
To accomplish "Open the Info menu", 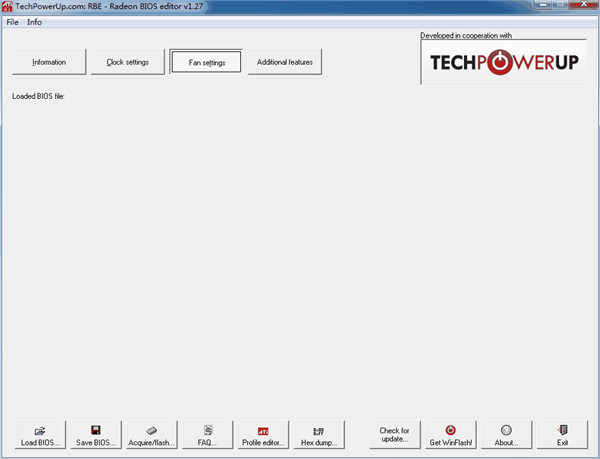I will pos(34,22).
